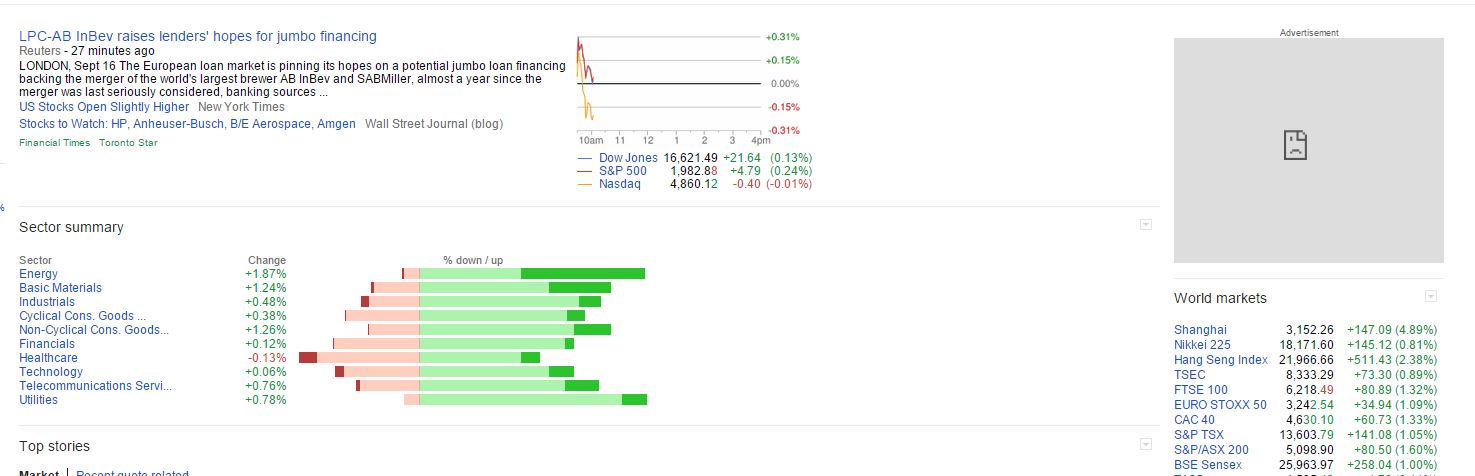Click the intraday market performance chart
Screen dimensions: 1475x476
(669, 84)
